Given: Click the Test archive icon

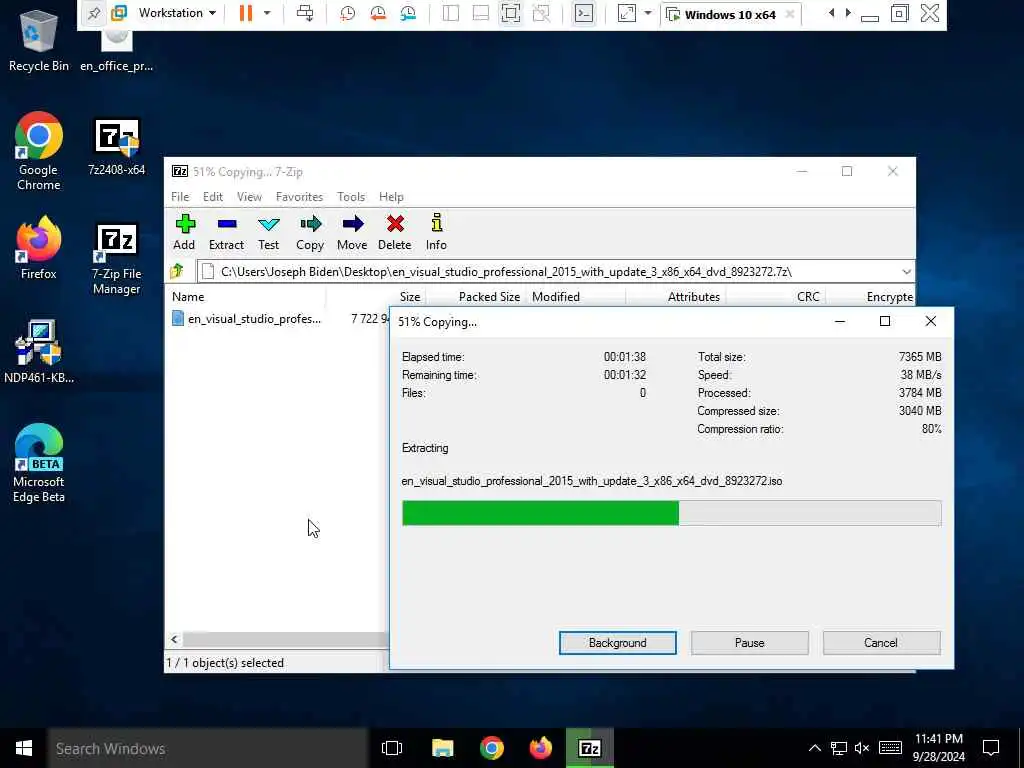Looking at the screenshot, I should pos(268,225).
